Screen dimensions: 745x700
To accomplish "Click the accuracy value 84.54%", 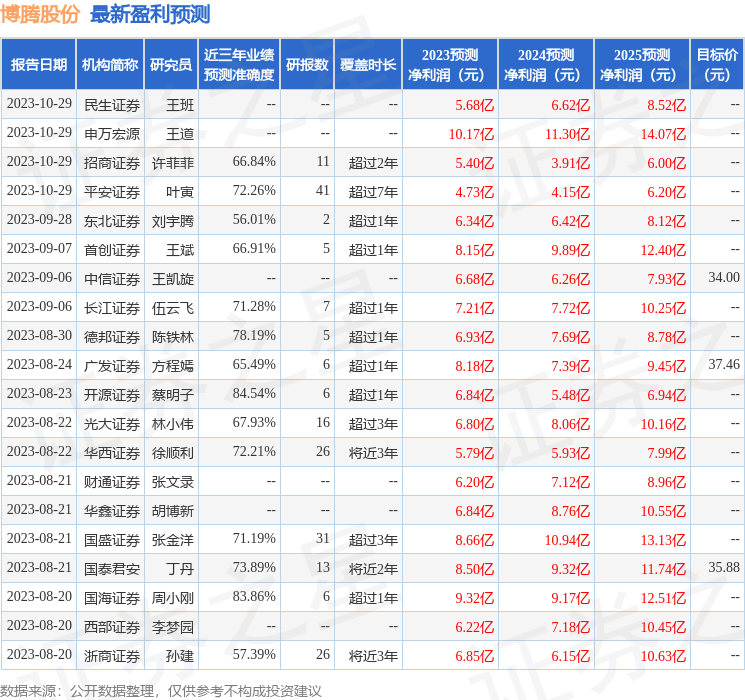I will pyautogui.click(x=254, y=393).
